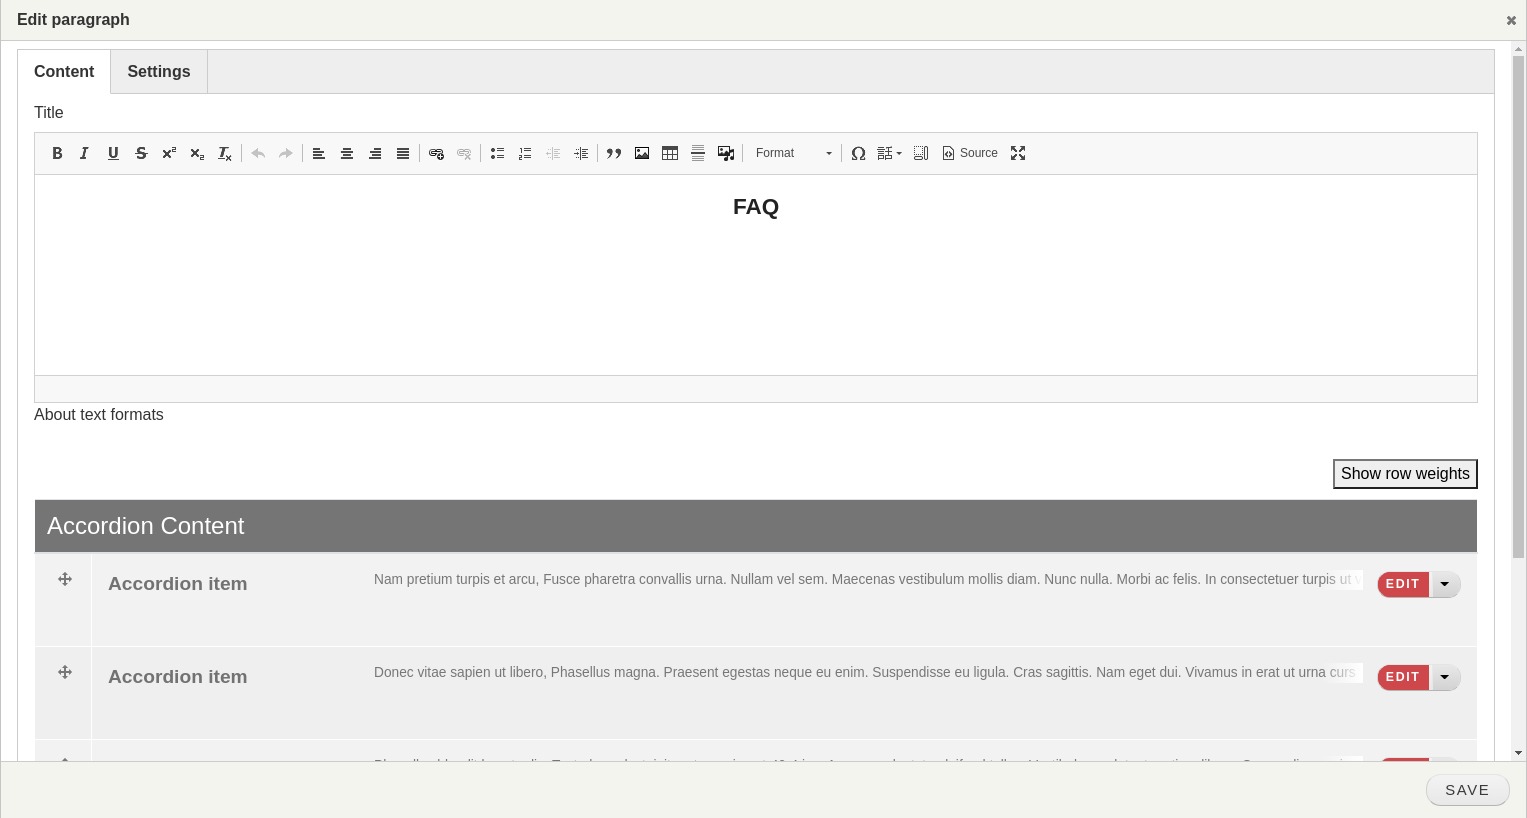
Task: Open About text formats
Action: [x=98, y=414]
